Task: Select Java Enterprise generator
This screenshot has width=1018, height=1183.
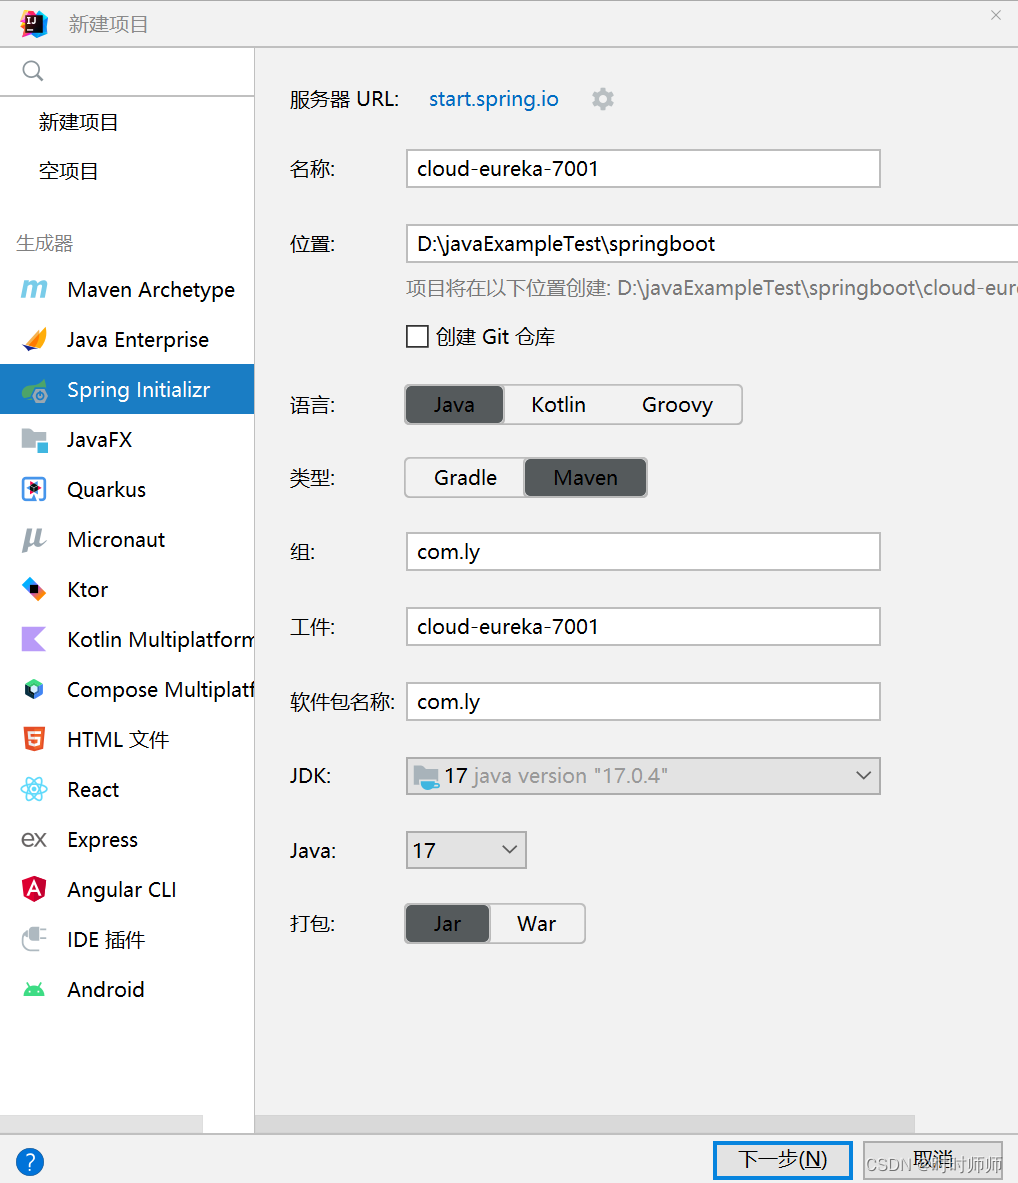Action: pos(127,340)
